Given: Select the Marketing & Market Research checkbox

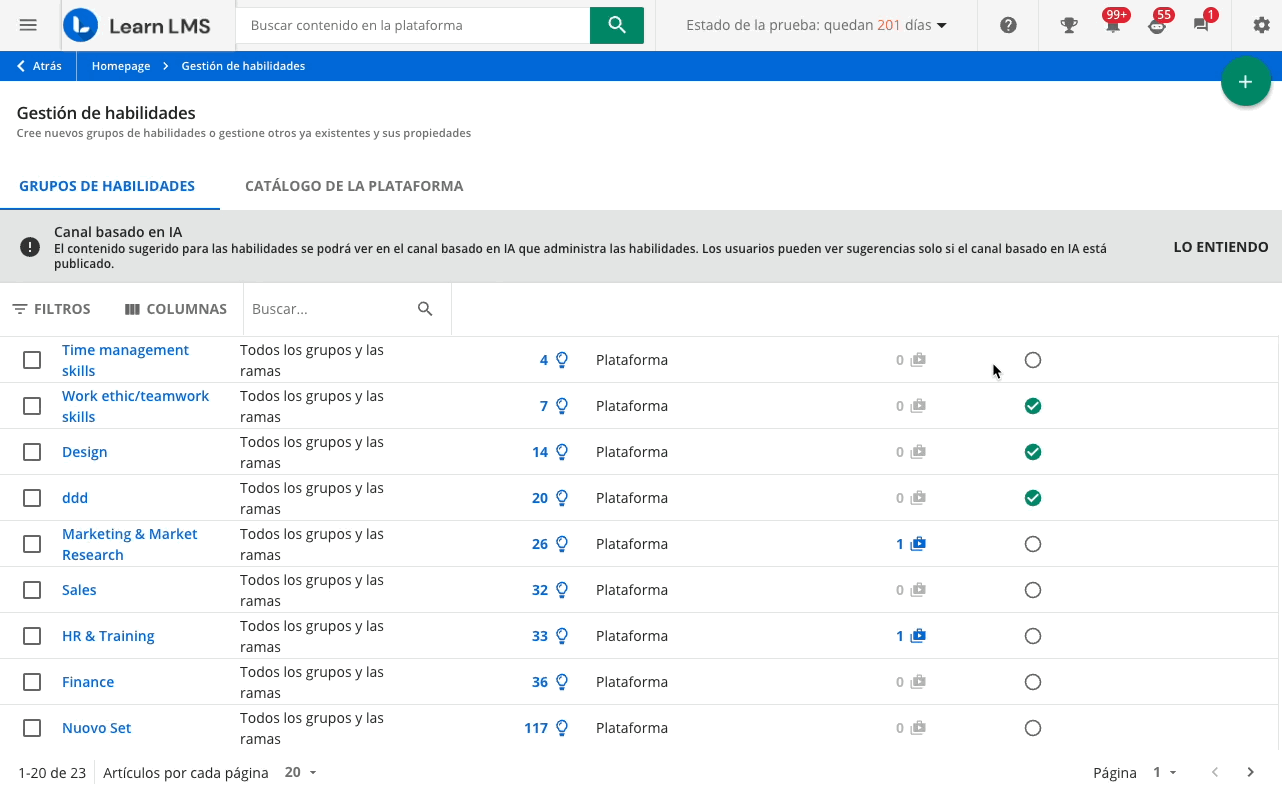Looking at the screenshot, I should click(x=32, y=544).
